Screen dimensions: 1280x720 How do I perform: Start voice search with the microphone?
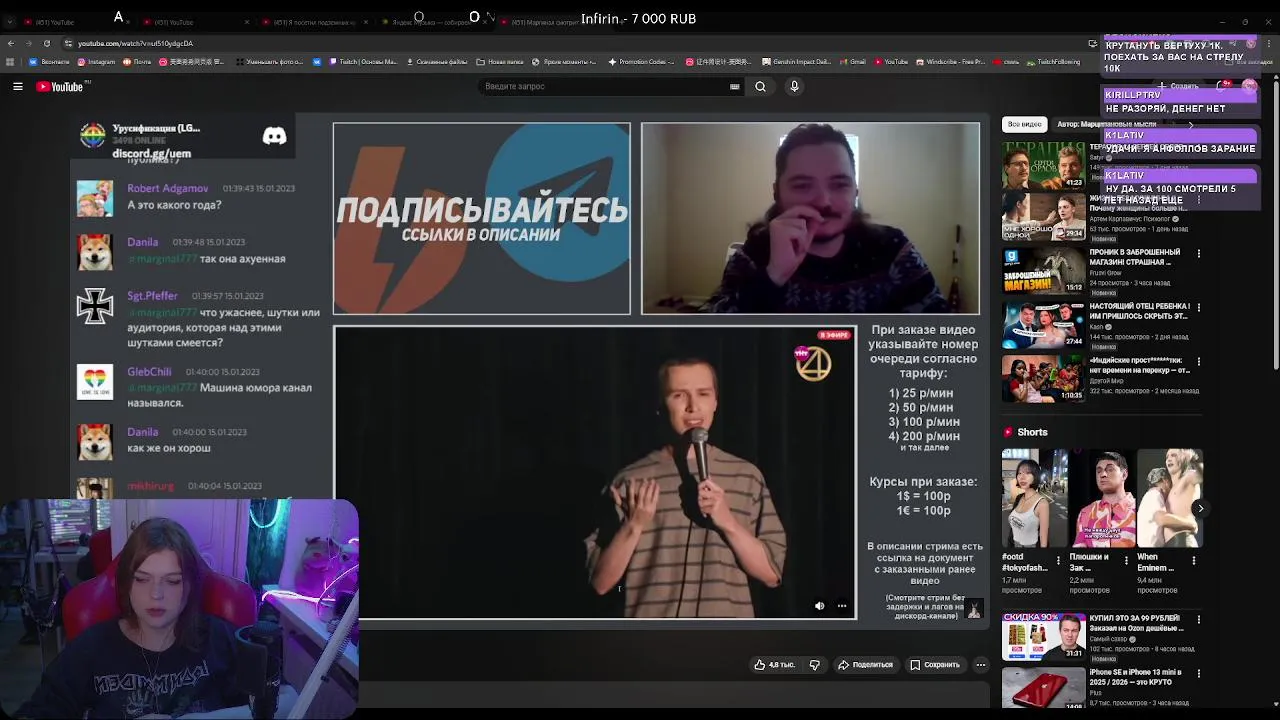794,87
